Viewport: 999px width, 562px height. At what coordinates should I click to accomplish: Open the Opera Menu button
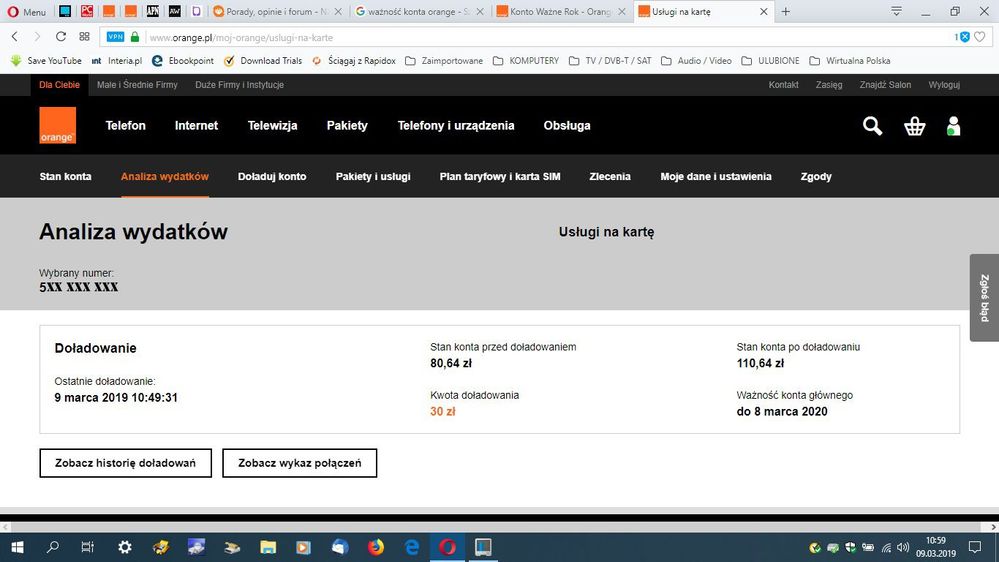26,11
